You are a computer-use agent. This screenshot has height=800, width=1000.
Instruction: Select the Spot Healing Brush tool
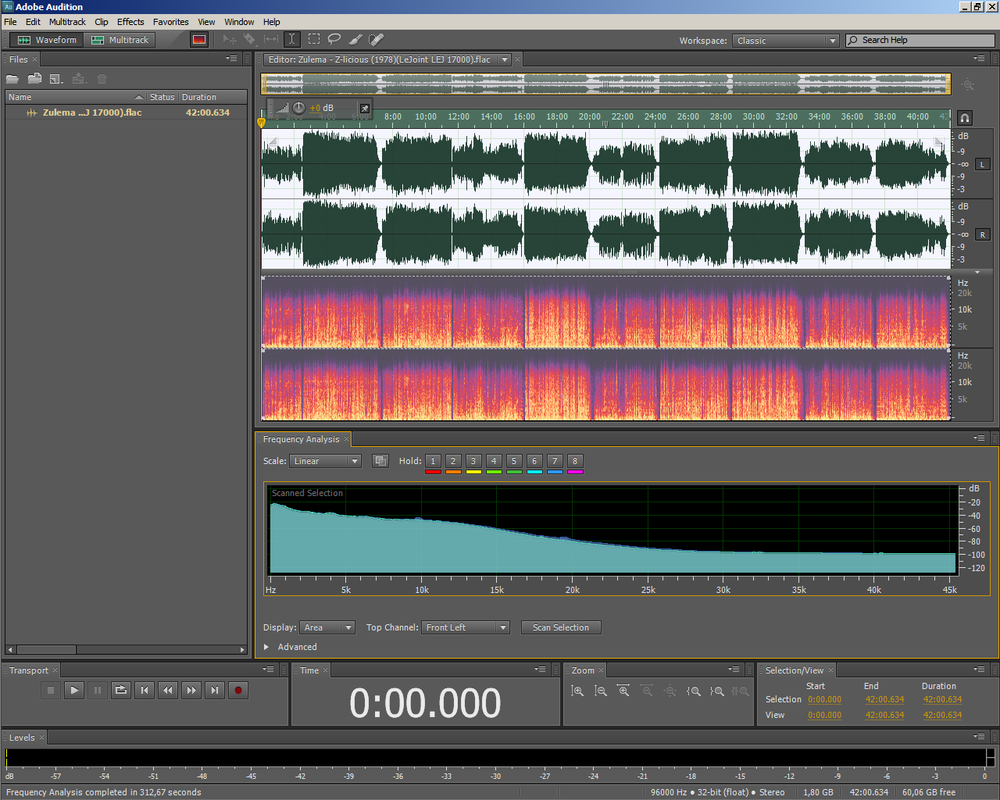pyautogui.click(x=376, y=40)
